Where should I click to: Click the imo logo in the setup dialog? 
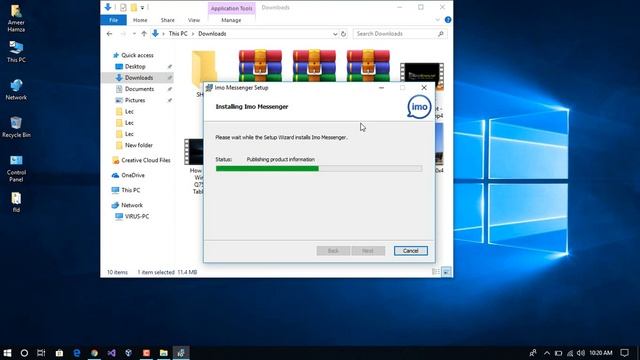click(419, 107)
